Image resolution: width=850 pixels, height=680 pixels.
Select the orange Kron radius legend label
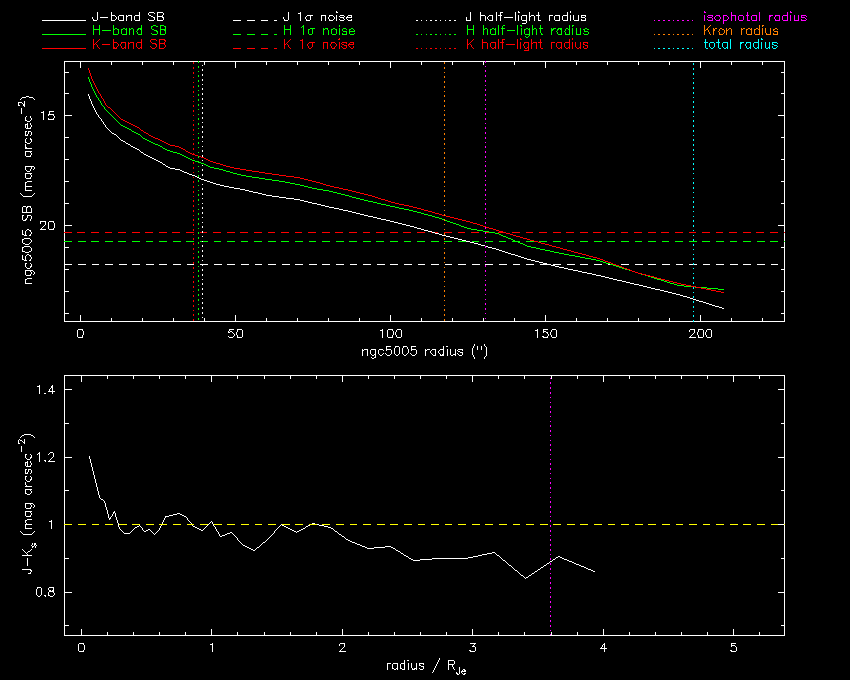tap(740, 32)
